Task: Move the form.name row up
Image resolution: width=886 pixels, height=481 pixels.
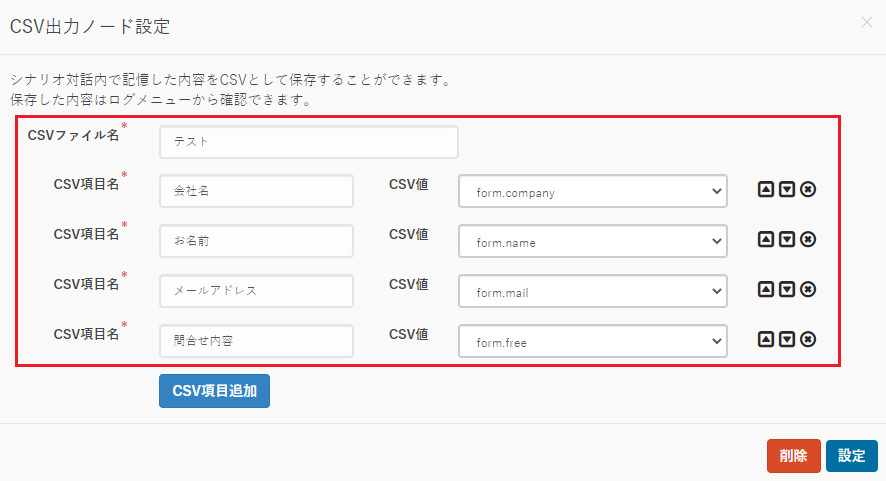Action: 766,239
